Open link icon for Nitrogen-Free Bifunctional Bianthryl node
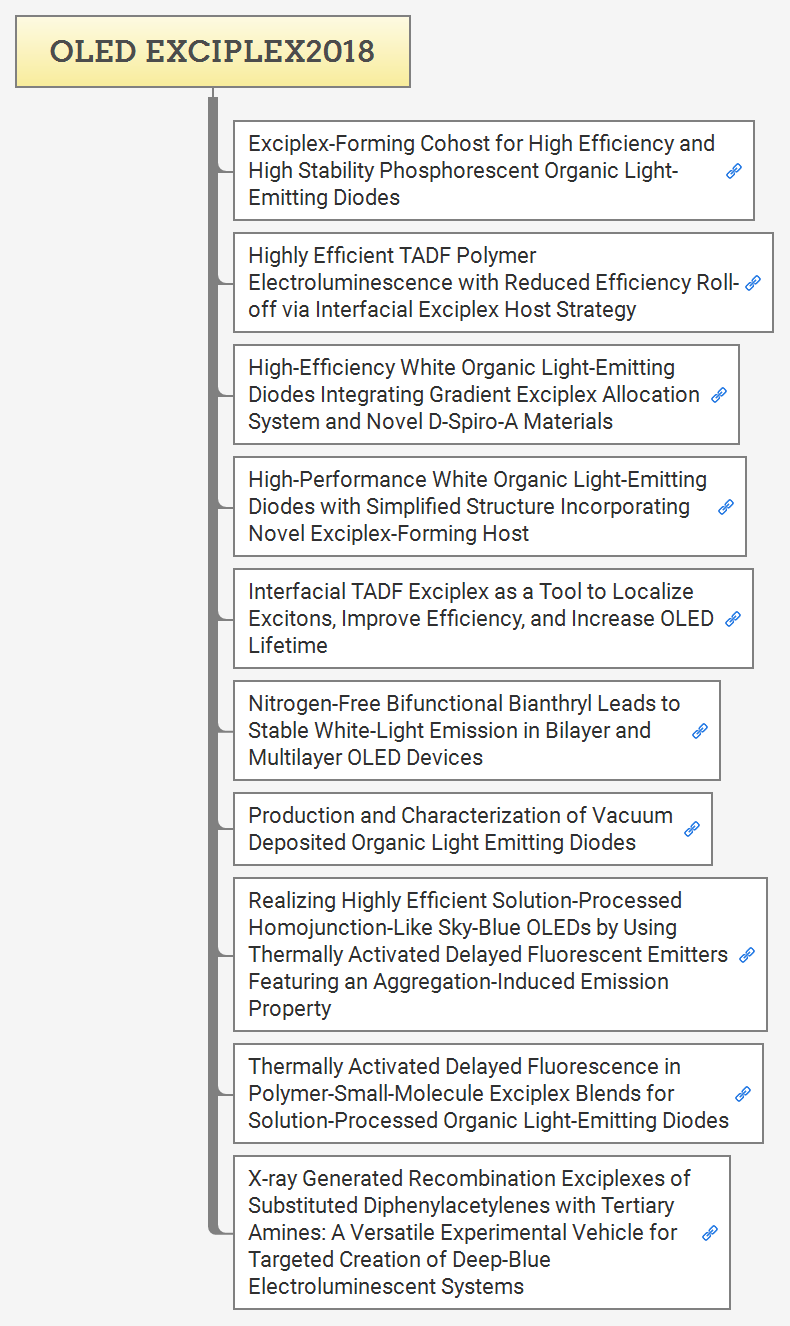 point(700,731)
